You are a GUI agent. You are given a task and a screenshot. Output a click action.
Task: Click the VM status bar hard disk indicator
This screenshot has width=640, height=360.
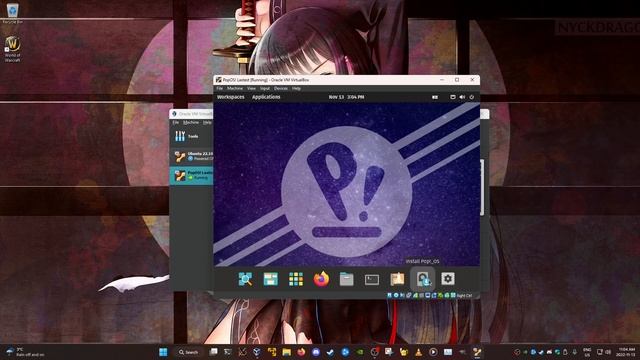click(x=389, y=295)
